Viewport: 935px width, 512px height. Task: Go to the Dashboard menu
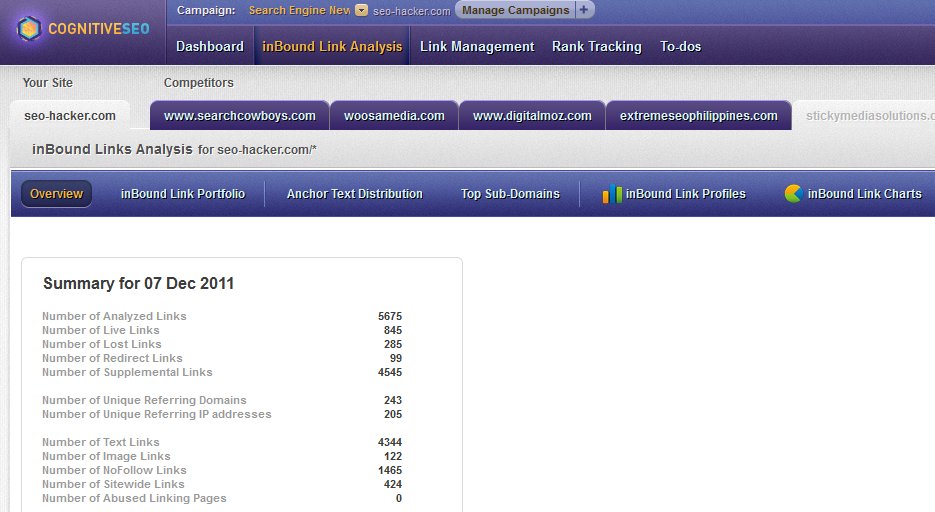coord(210,46)
